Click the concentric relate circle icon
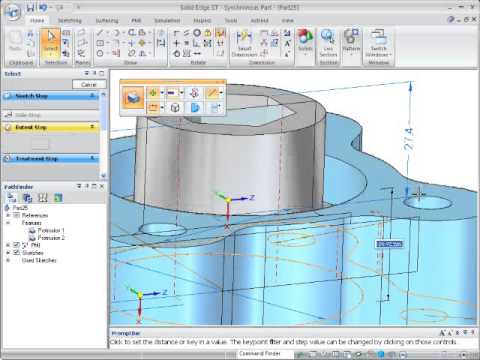 (x=197, y=33)
